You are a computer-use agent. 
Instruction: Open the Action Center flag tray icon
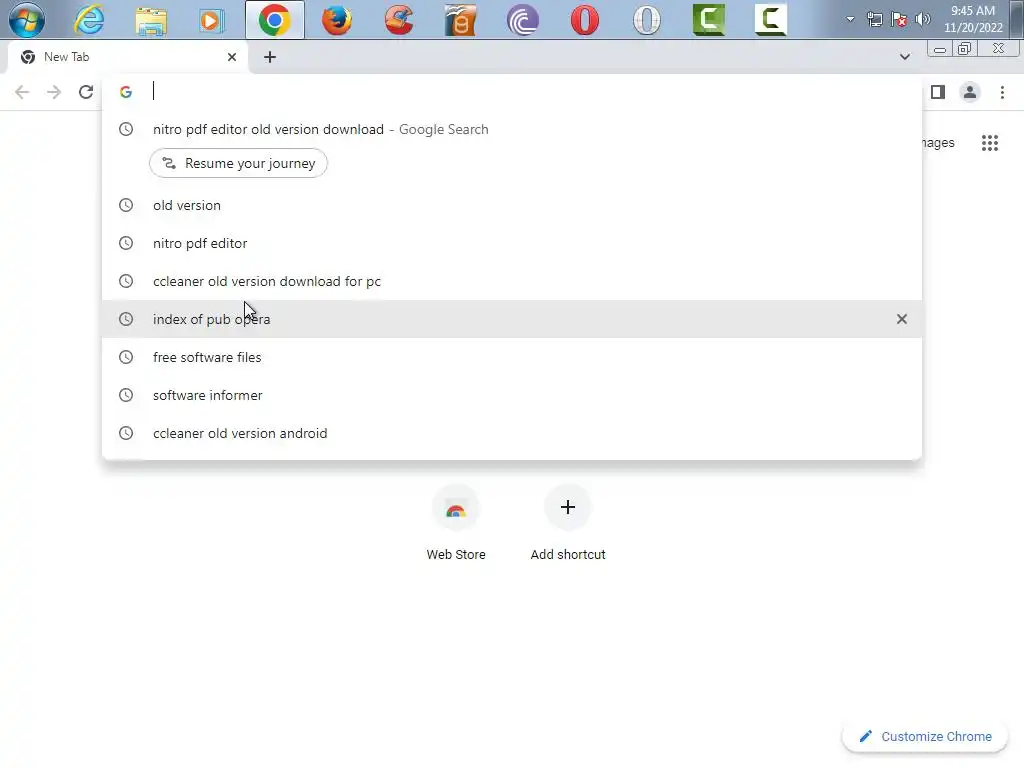click(899, 19)
